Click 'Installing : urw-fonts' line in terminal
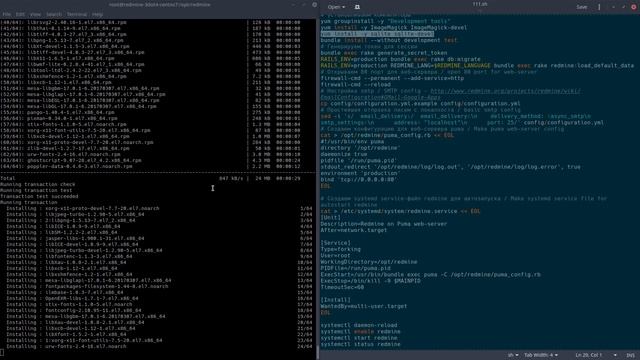 click(x=67, y=347)
